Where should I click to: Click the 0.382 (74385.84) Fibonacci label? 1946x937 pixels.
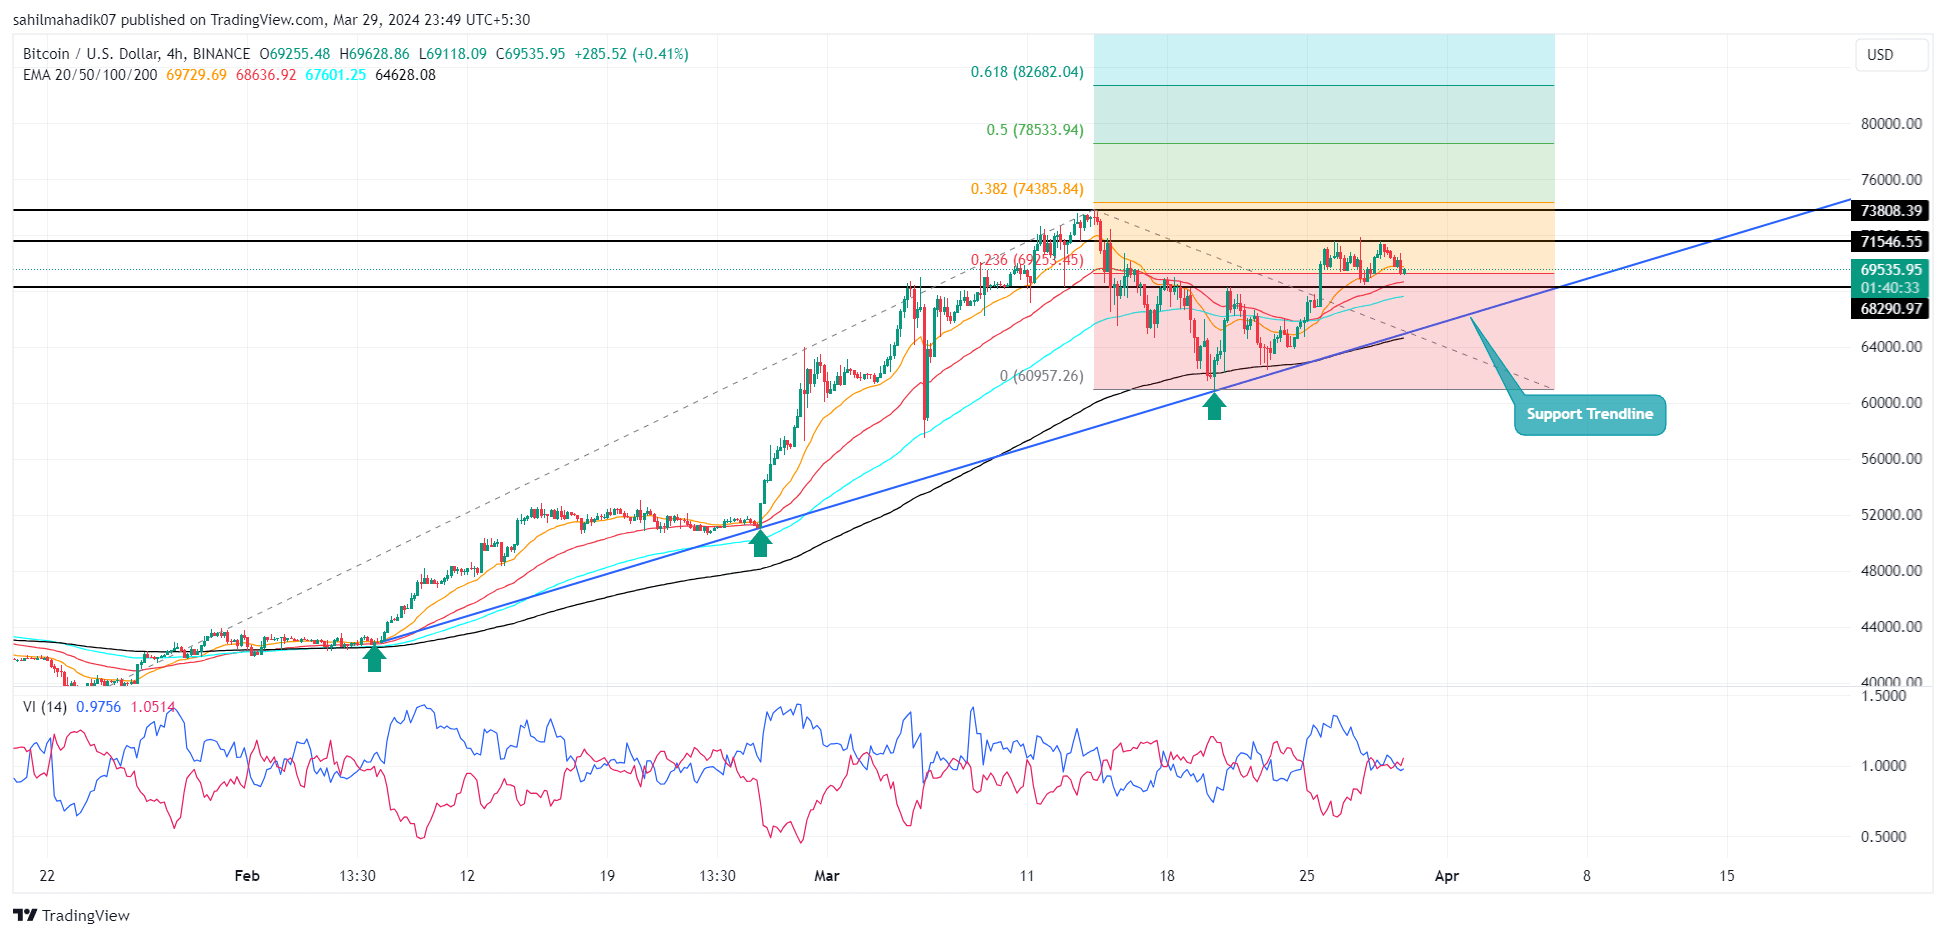tap(1027, 189)
